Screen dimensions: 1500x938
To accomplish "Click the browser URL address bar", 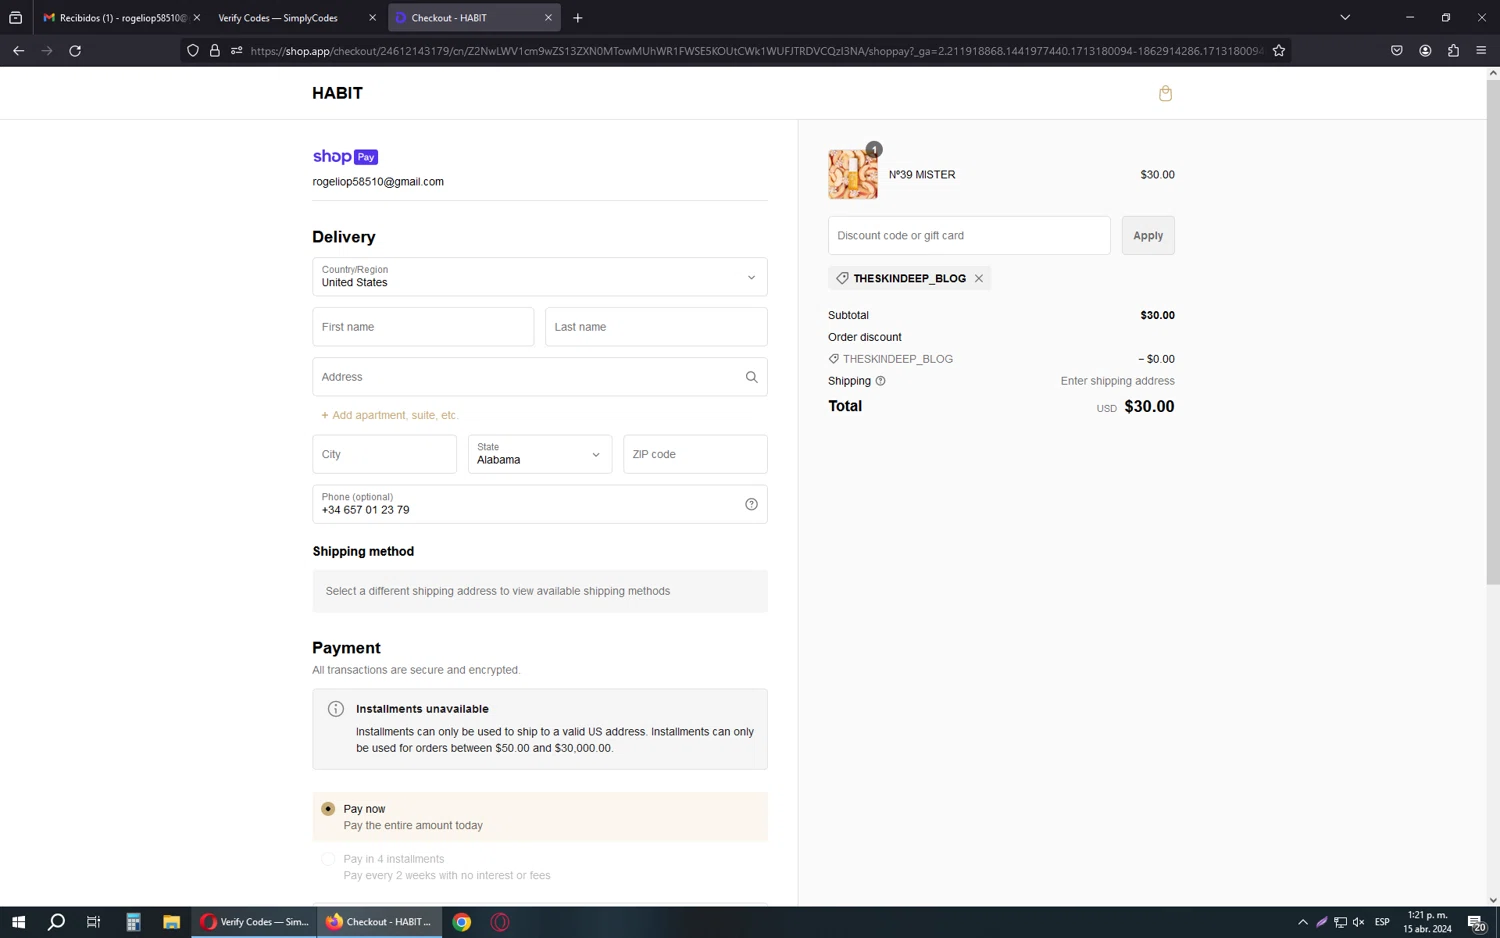I will click(756, 51).
